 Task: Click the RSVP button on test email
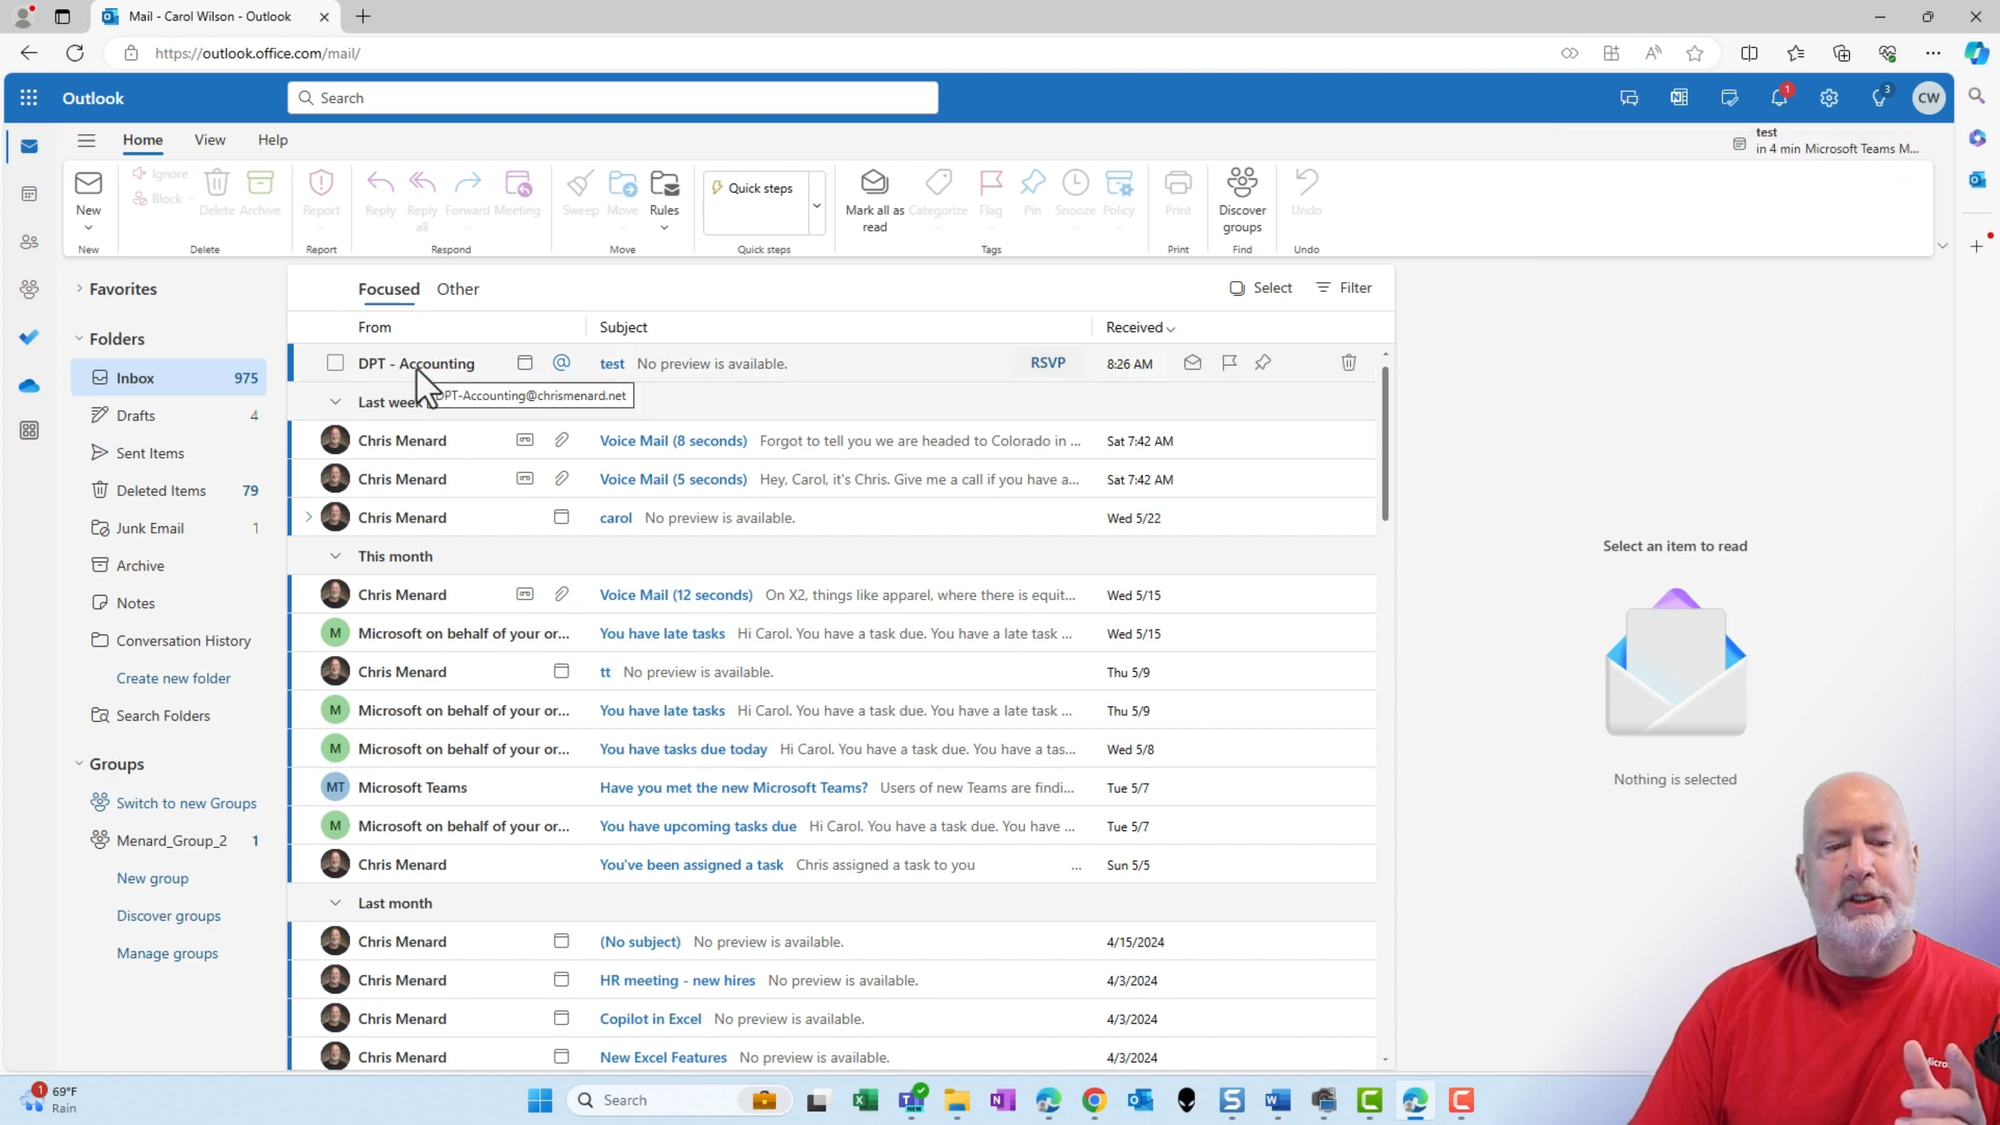tap(1047, 363)
